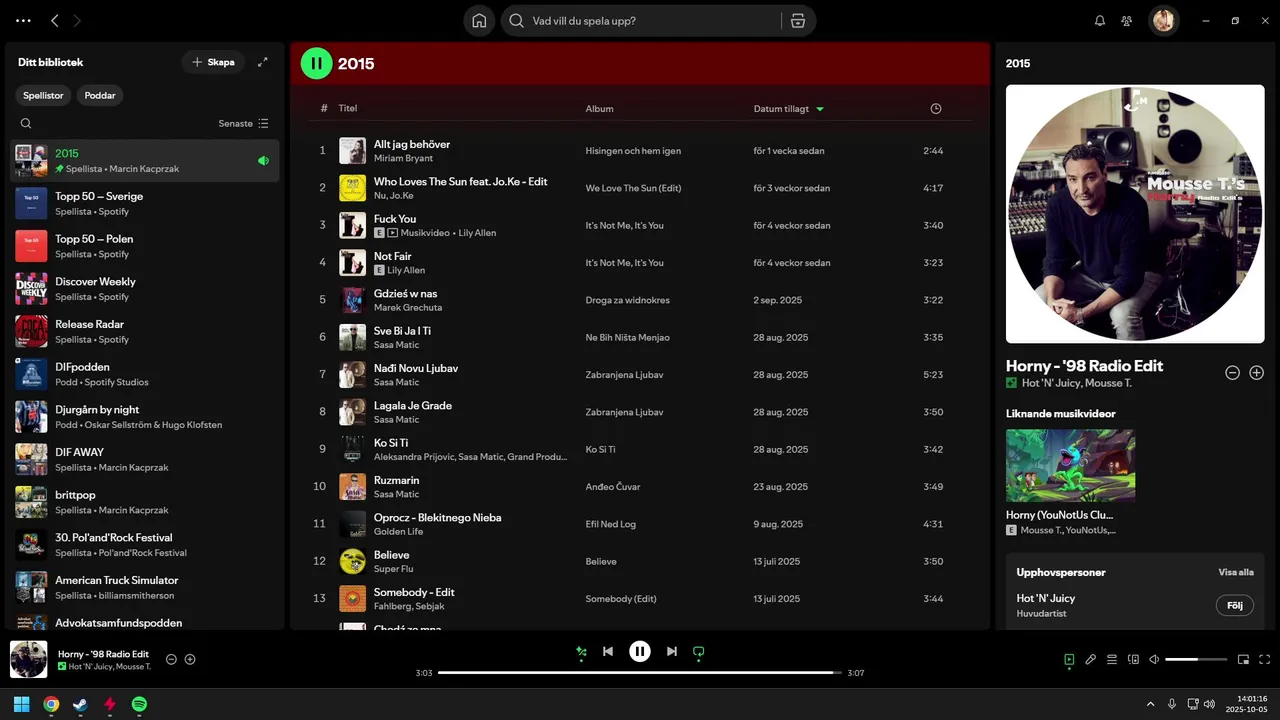Open the play queue
The width and height of the screenshot is (1280, 720).
point(1112,659)
